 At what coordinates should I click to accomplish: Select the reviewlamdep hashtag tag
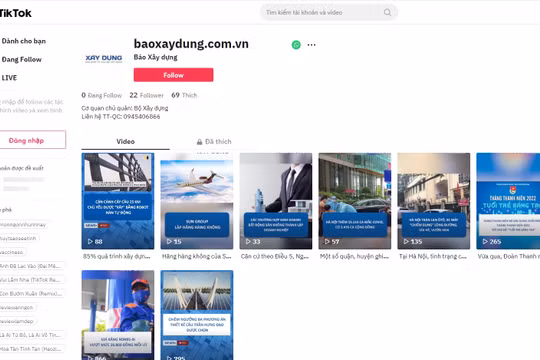tap(18, 321)
